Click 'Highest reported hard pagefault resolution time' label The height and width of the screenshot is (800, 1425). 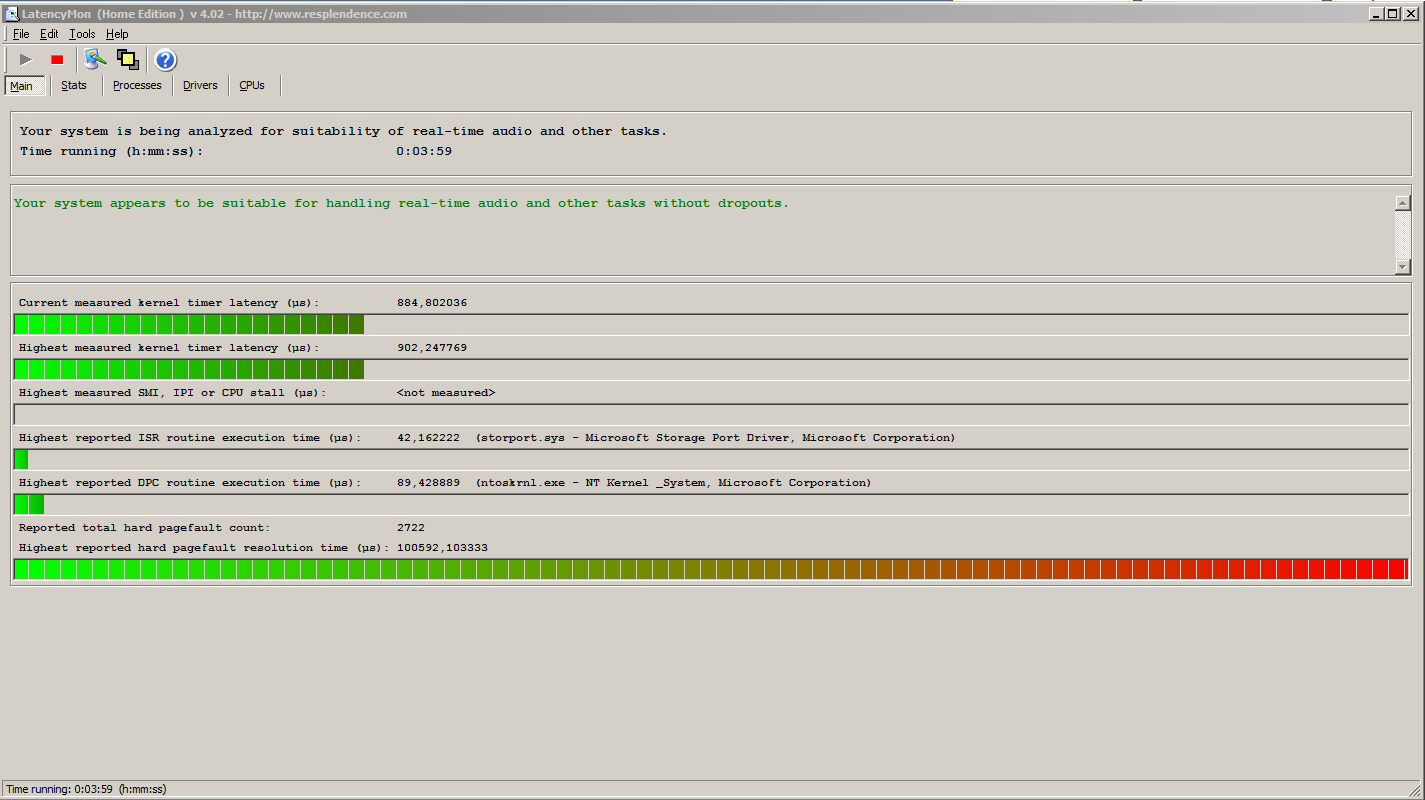[205, 548]
